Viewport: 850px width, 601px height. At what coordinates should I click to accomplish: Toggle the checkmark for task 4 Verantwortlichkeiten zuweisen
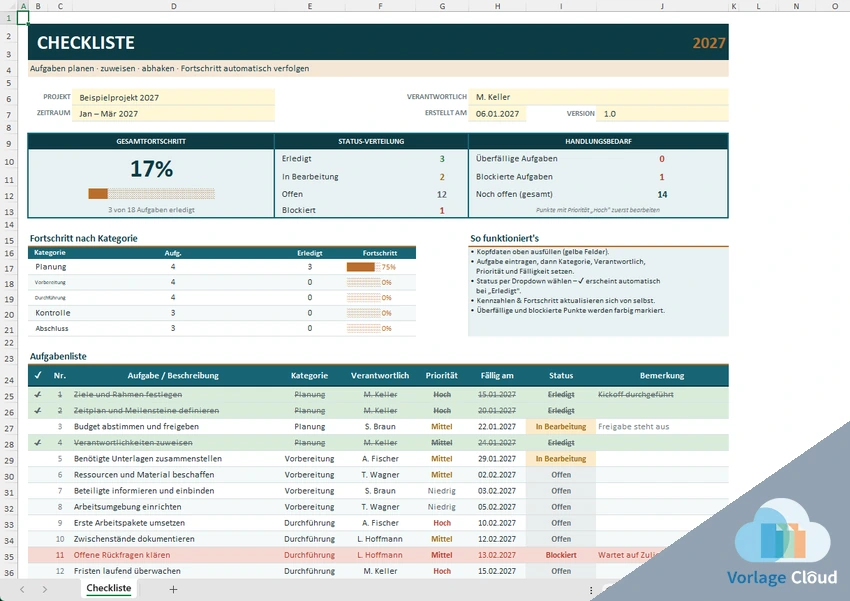click(x=38, y=443)
